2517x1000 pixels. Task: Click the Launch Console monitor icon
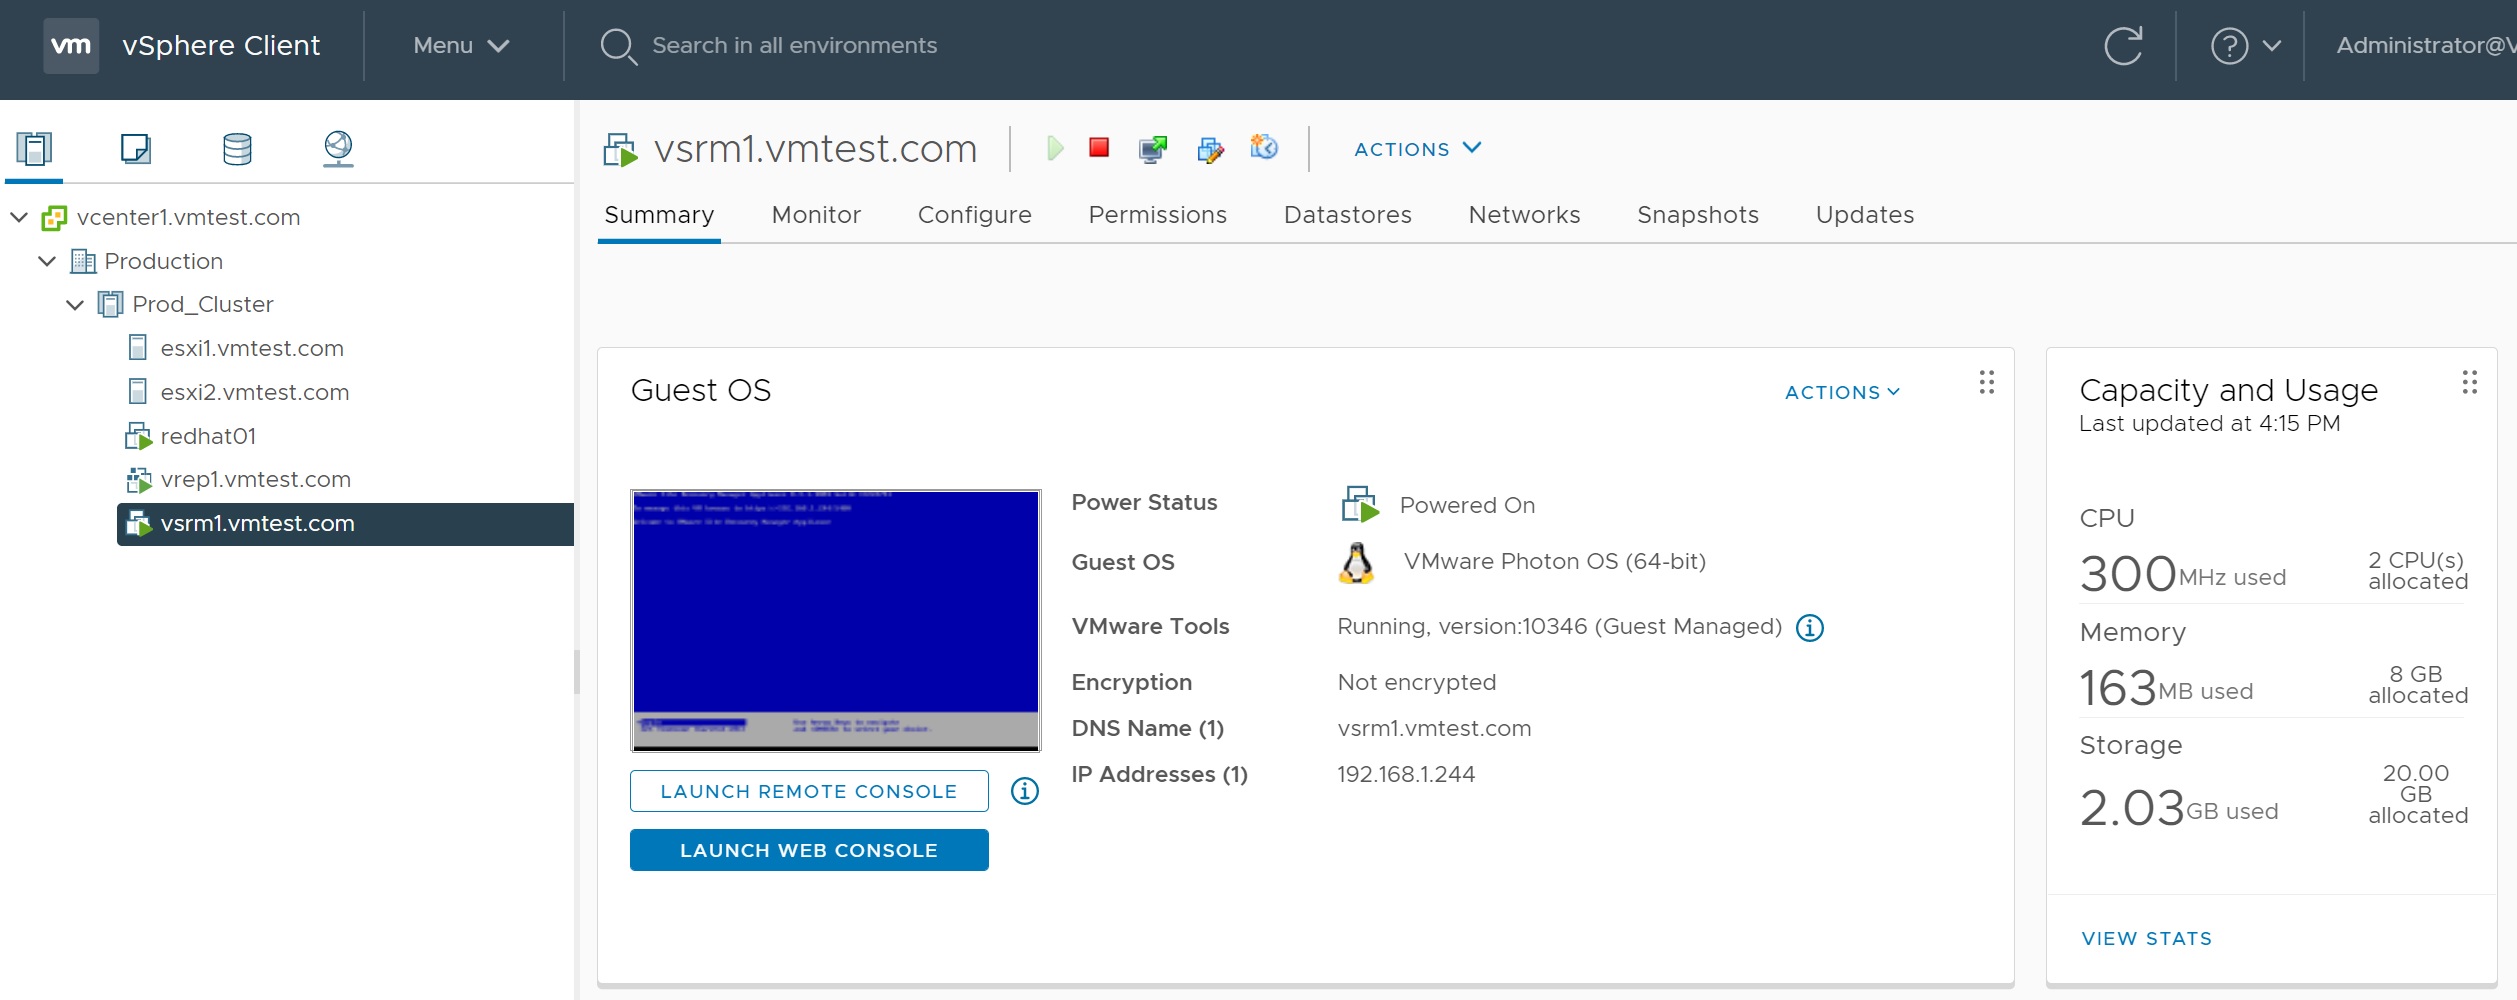[x=1153, y=149]
